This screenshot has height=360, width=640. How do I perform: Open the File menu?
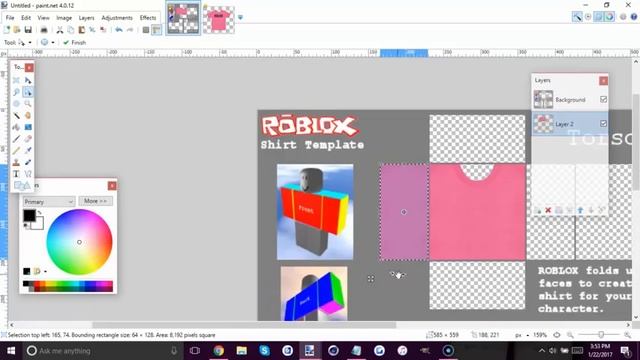[10, 18]
